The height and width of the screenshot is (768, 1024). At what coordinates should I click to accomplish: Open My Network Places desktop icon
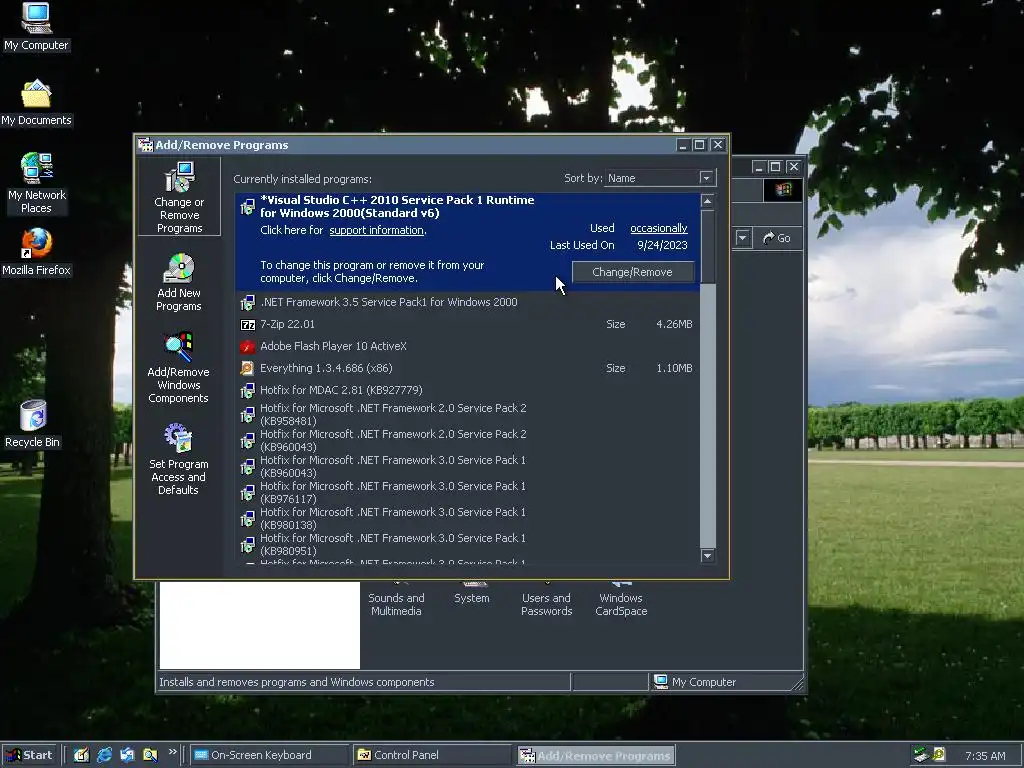[x=37, y=183]
